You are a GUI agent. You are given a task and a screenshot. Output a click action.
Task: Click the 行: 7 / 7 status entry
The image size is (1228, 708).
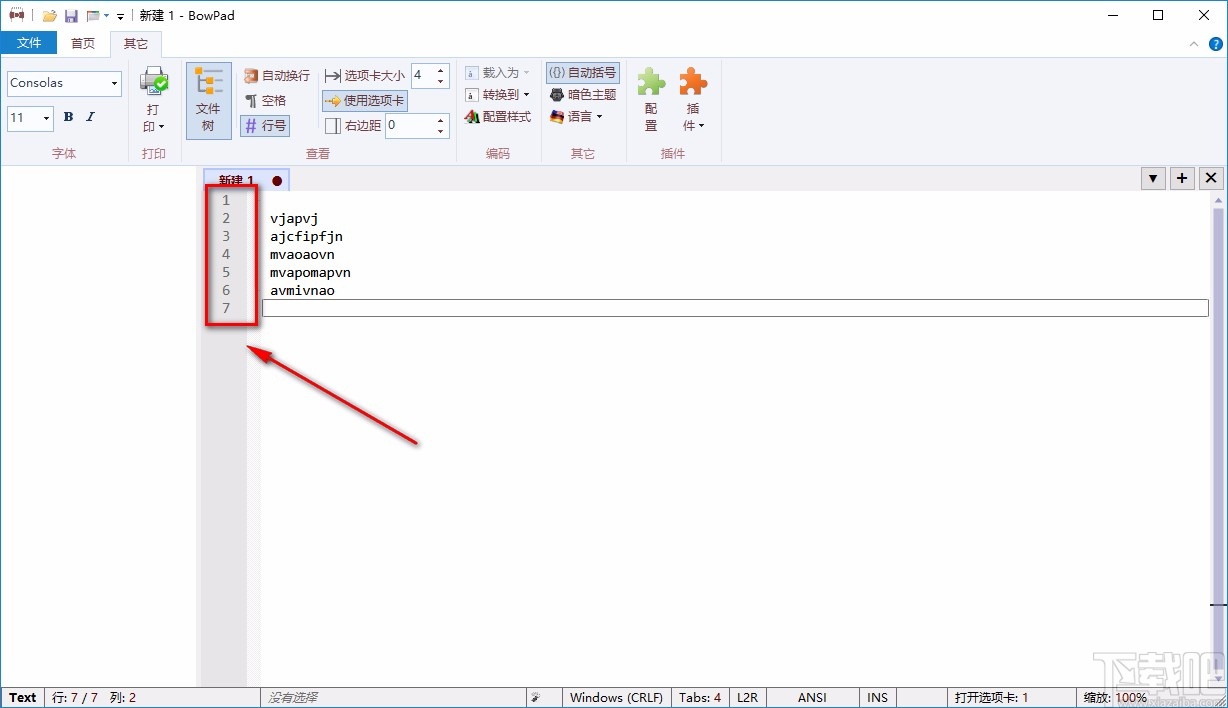click(x=75, y=697)
